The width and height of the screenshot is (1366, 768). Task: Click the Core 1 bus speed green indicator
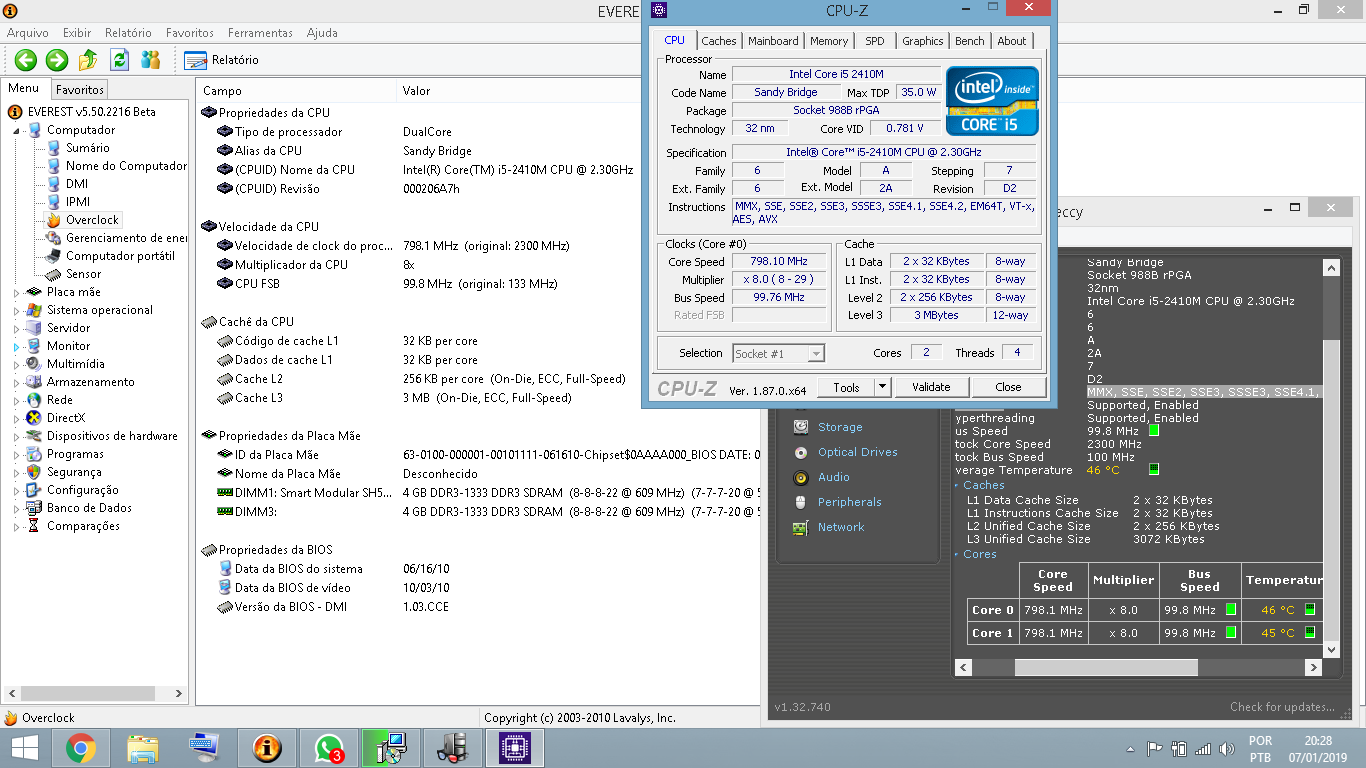pyautogui.click(x=1231, y=633)
